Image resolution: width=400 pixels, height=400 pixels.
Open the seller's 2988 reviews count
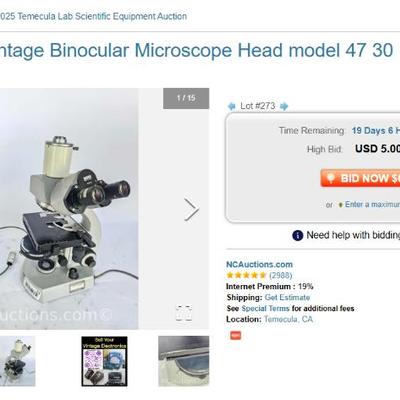click(281, 275)
